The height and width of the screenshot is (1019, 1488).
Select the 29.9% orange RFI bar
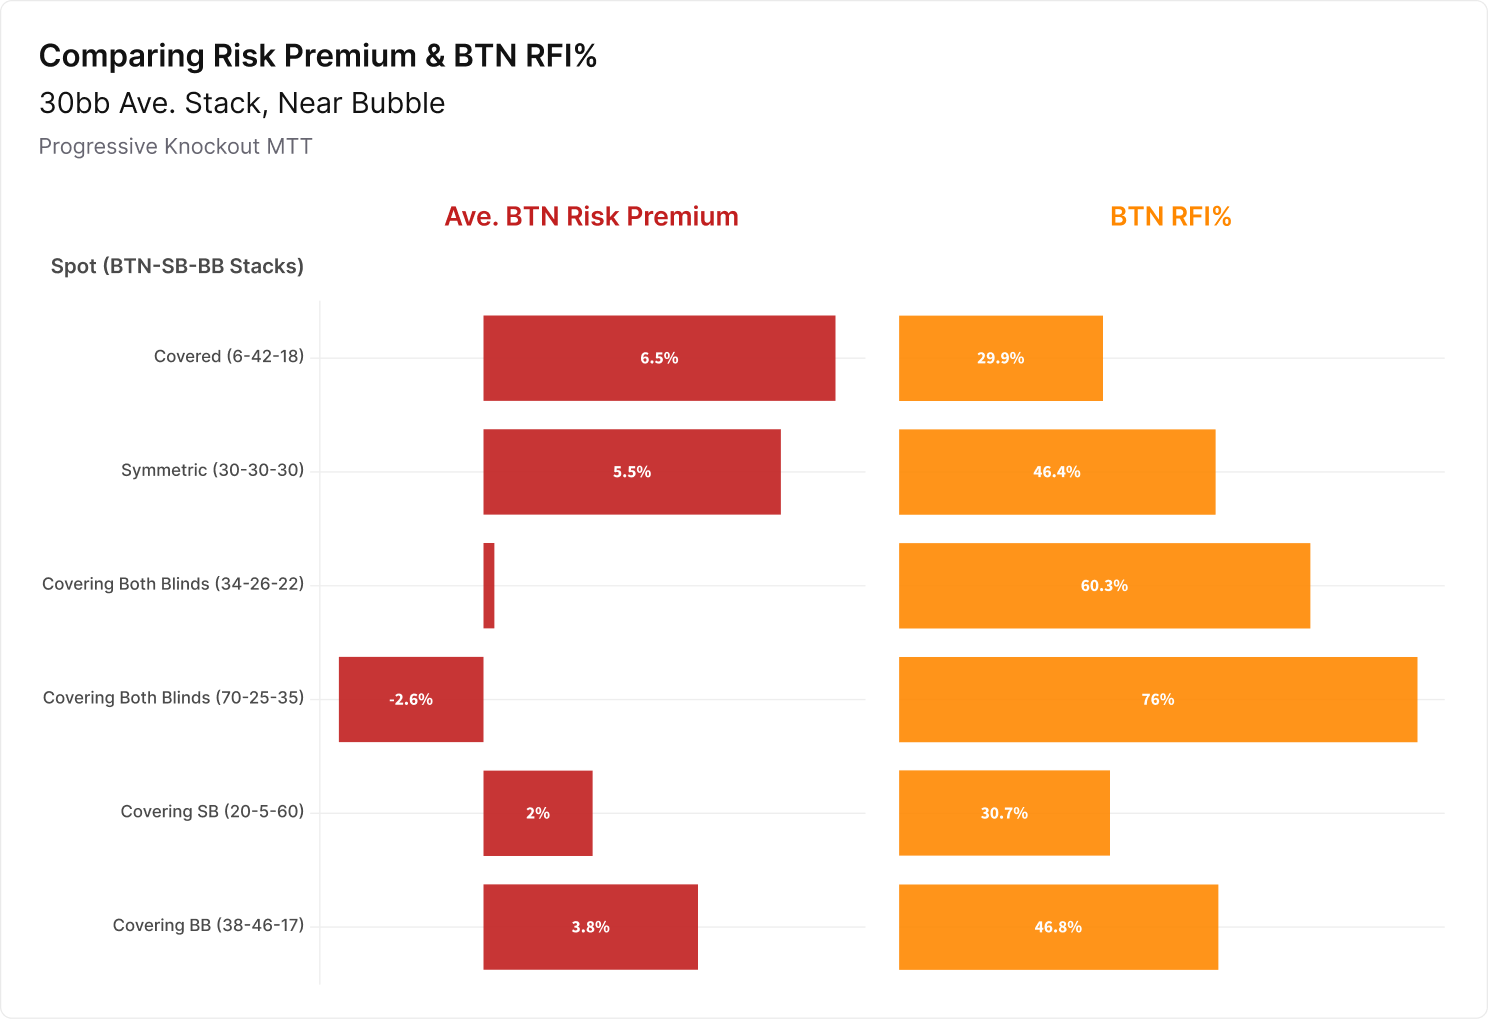click(x=1001, y=358)
